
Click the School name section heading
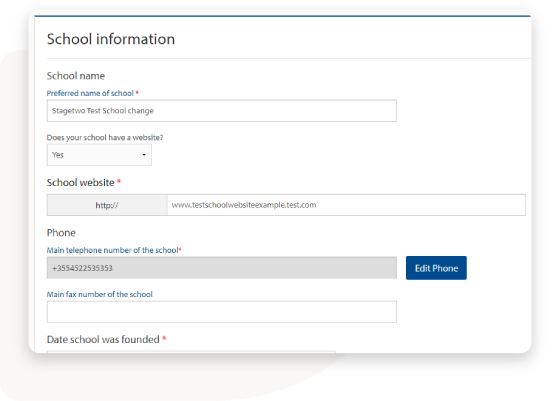76,76
